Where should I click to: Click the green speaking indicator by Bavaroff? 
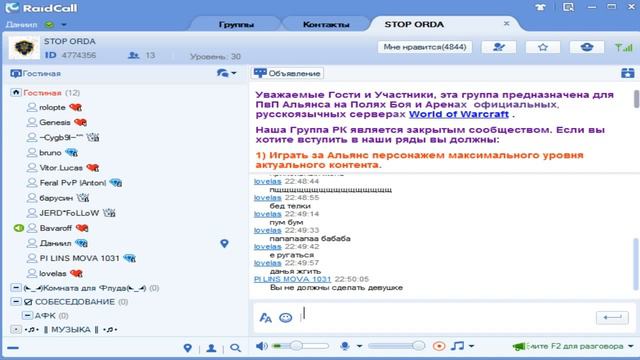click(18, 228)
